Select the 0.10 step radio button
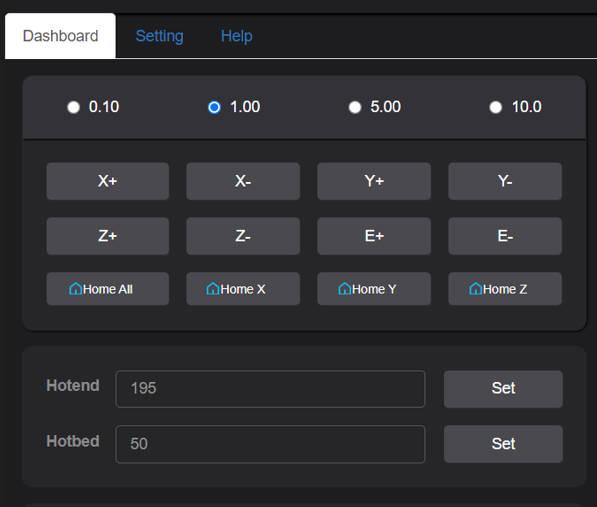597x507 pixels. coord(73,107)
